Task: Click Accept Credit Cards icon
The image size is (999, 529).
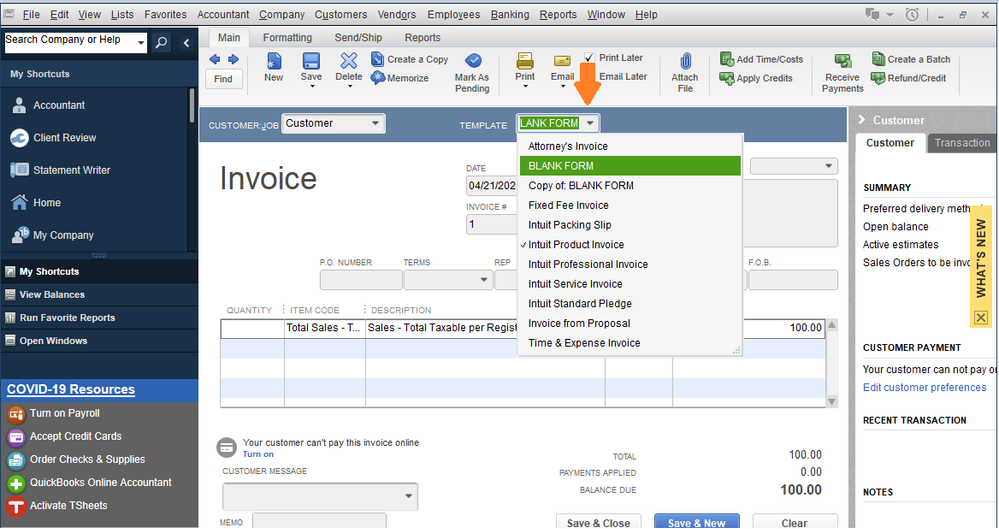Action: pos(16,437)
